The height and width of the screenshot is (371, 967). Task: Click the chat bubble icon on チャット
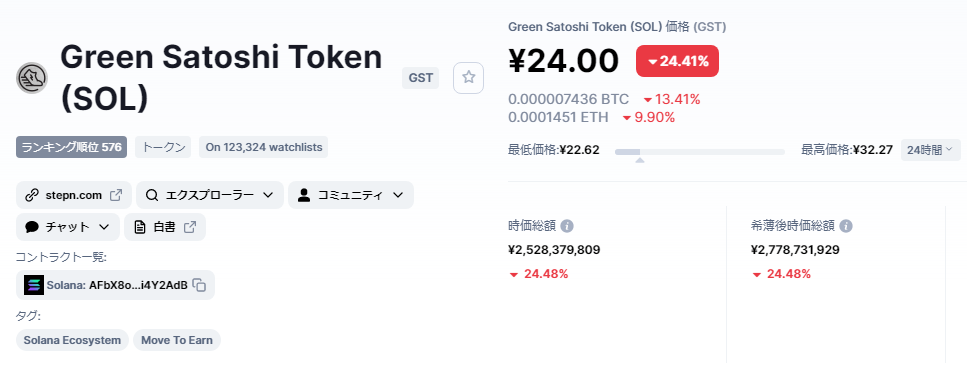pyautogui.click(x=32, y=227)
